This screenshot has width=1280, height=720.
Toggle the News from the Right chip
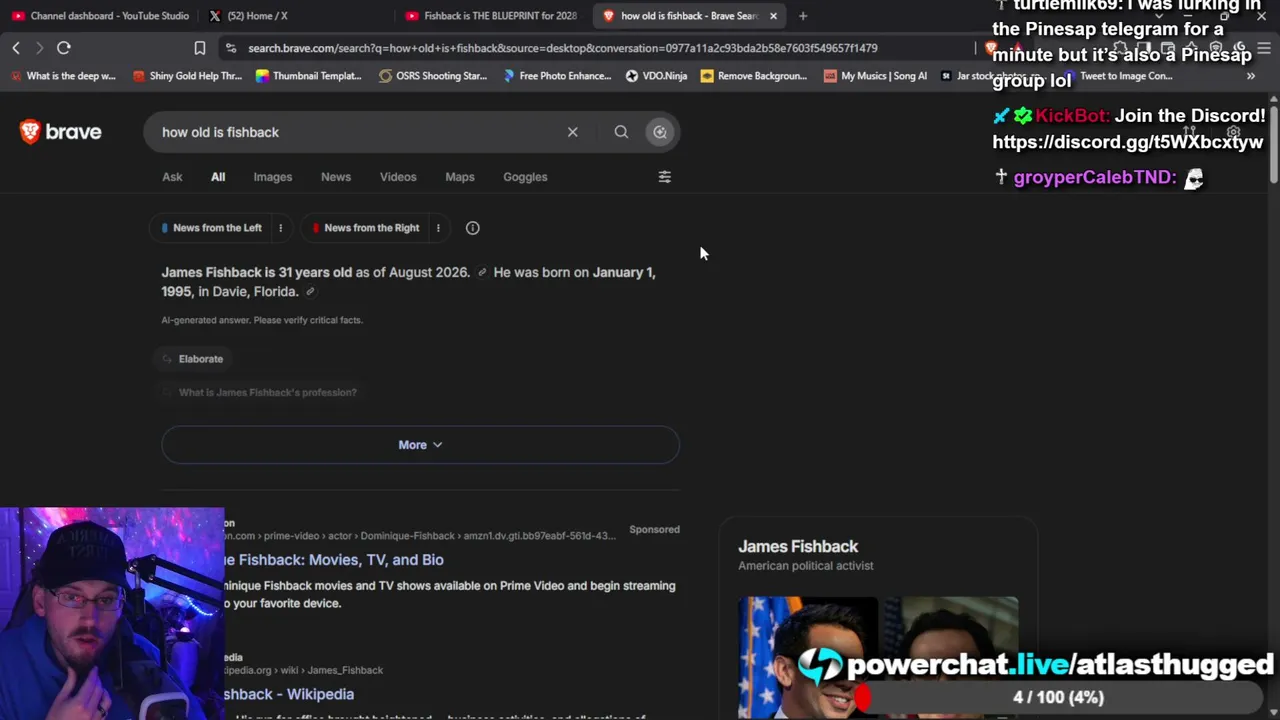tap(365, 228)
